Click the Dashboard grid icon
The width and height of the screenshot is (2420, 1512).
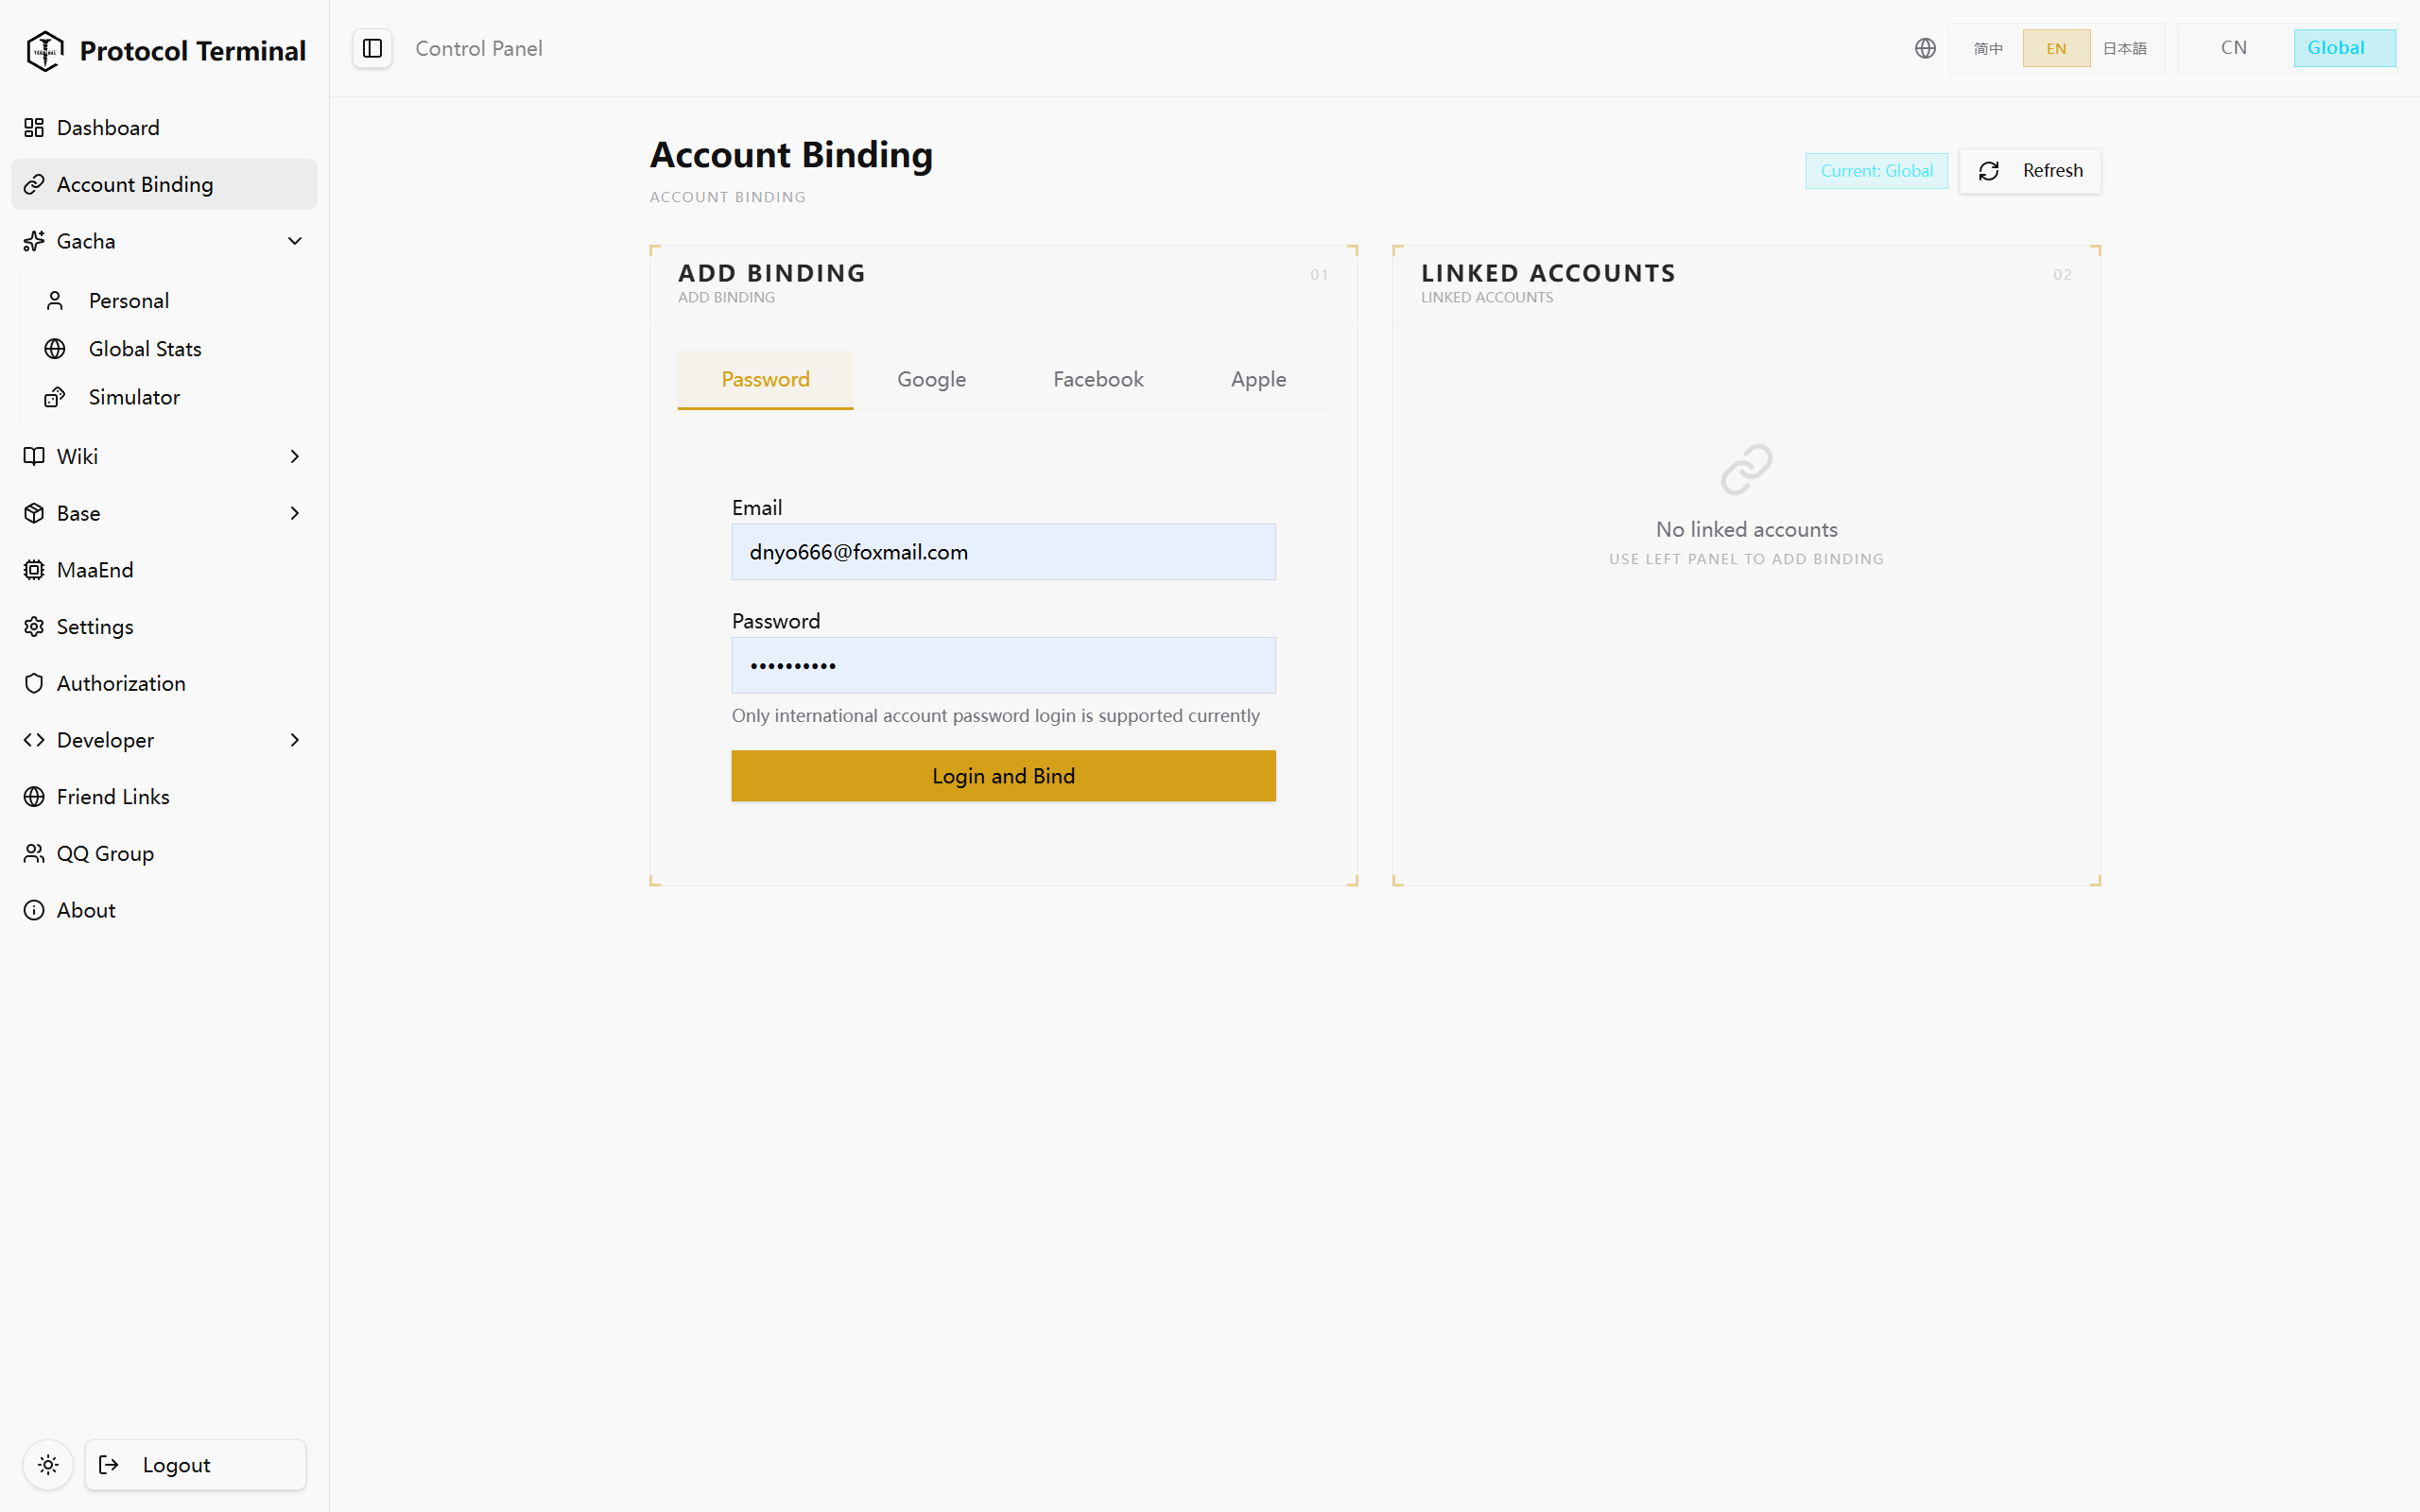(x=34, y=128)
